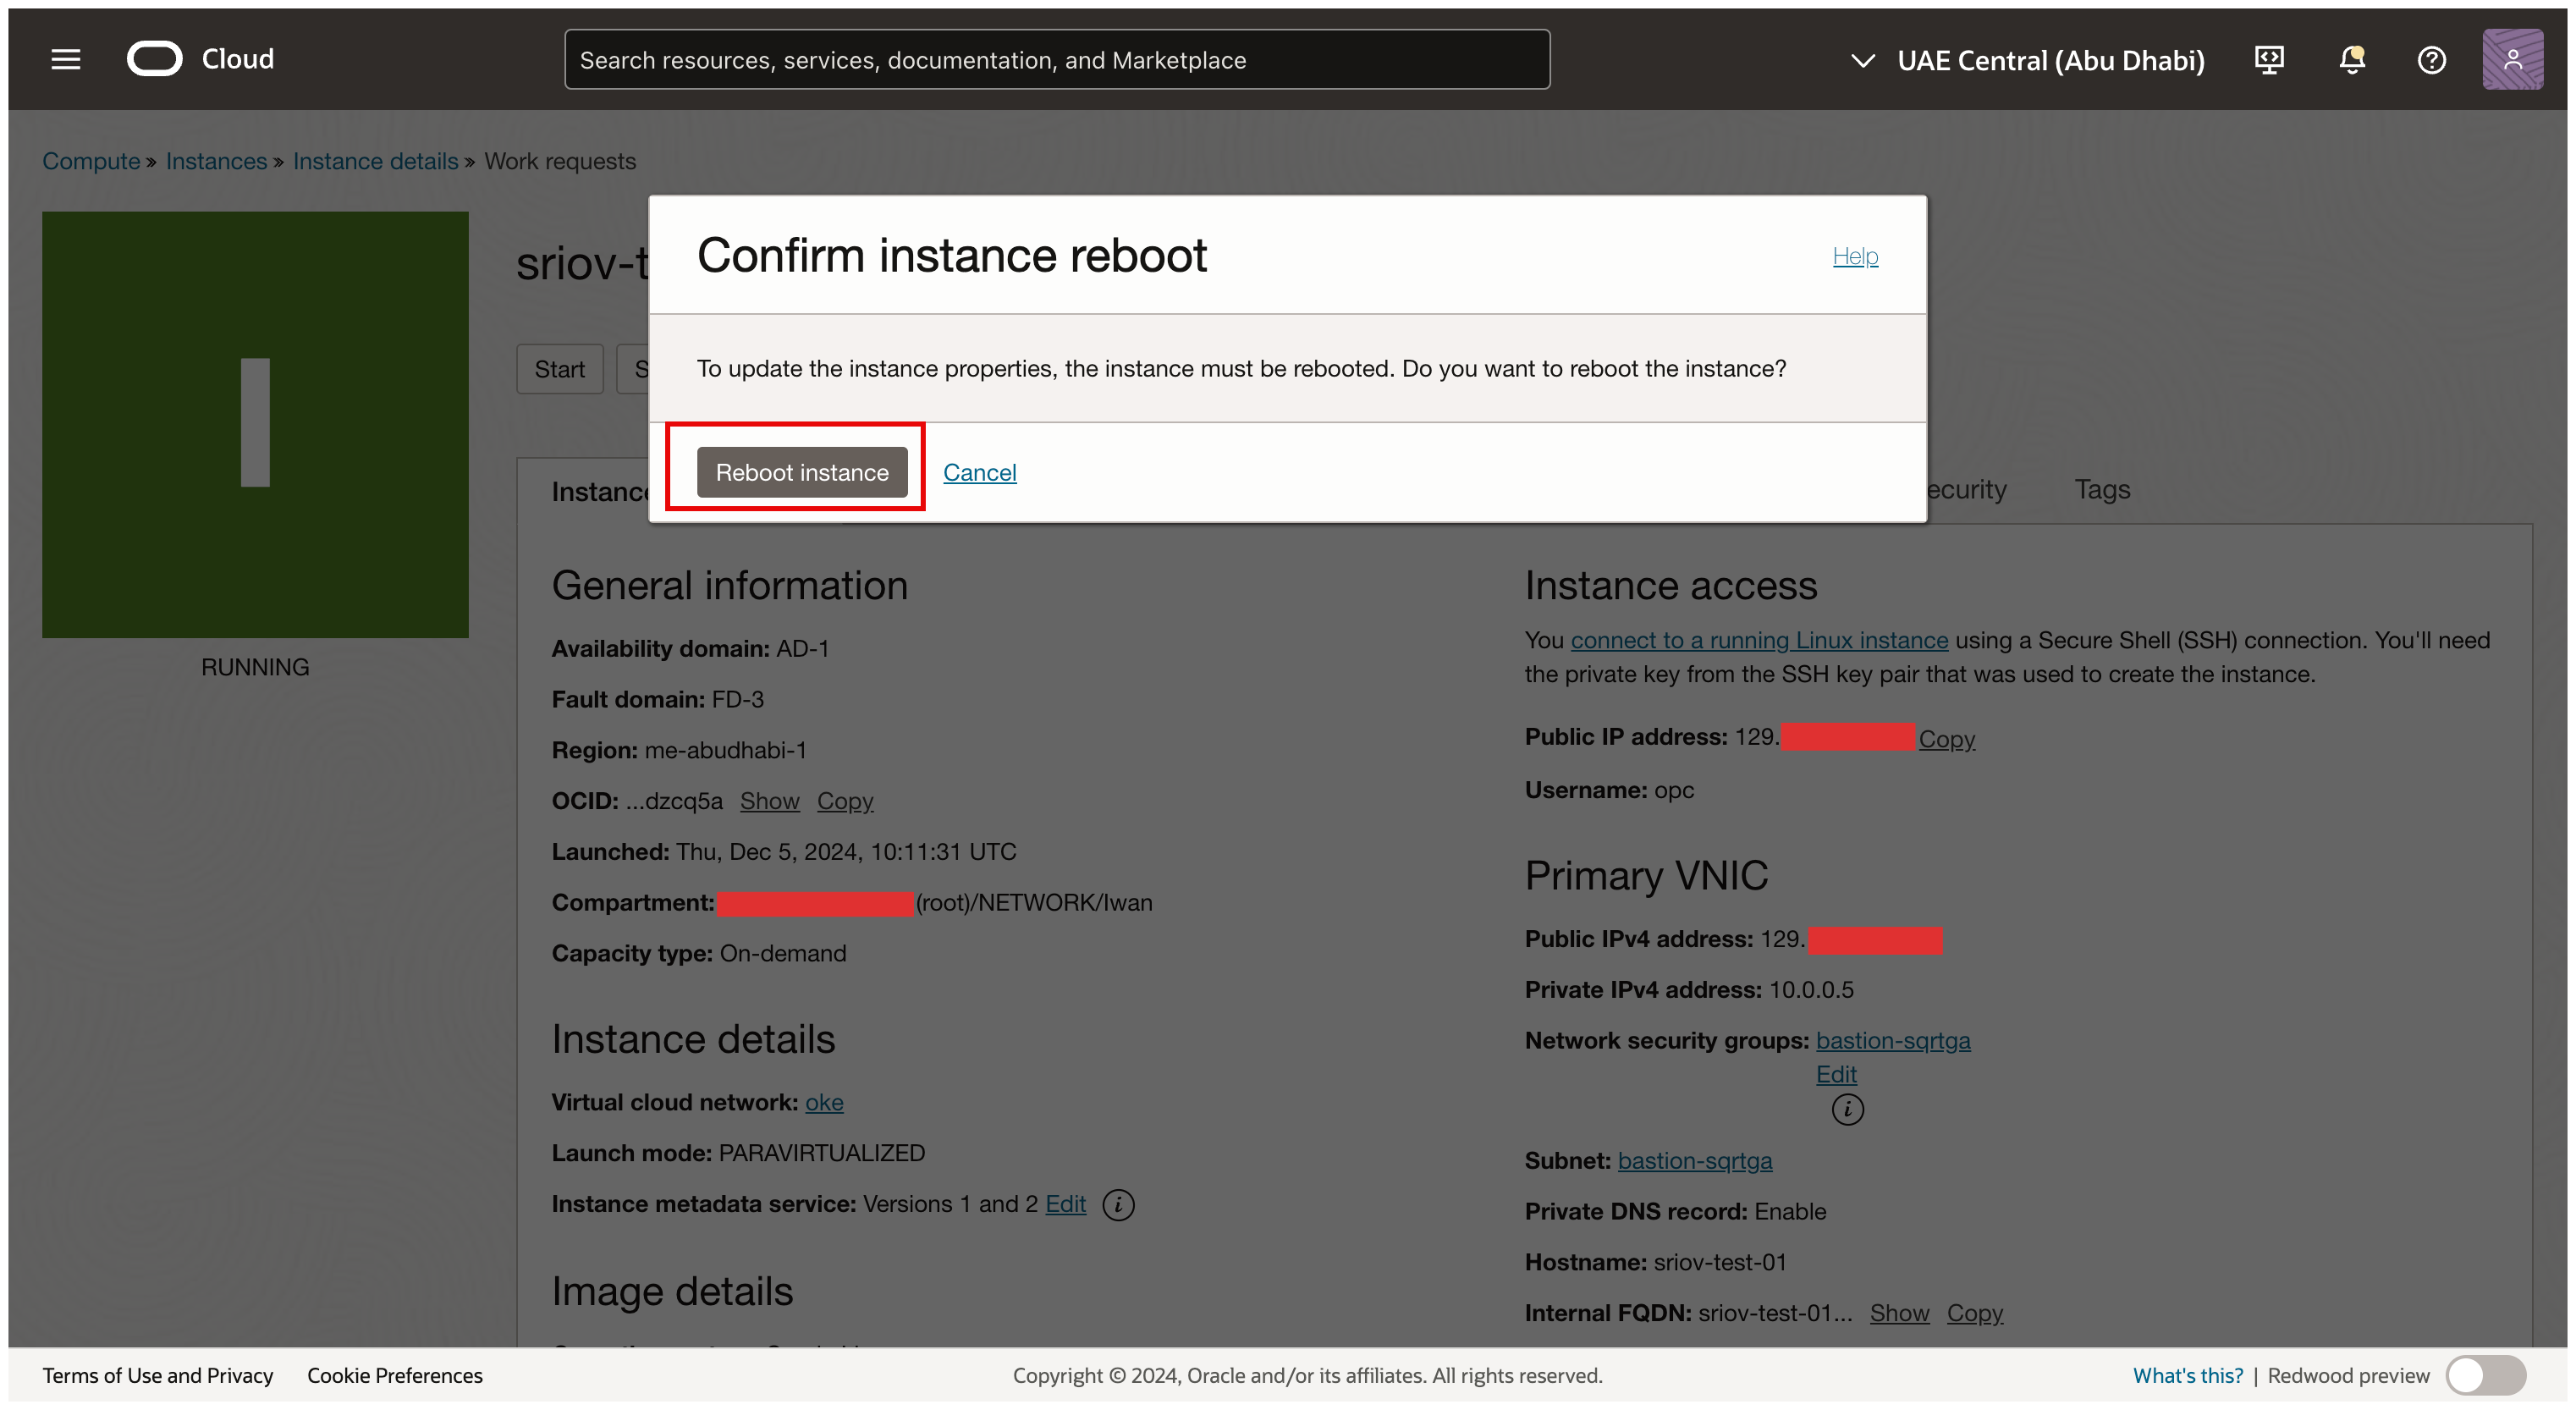Click the Reboot instance button
This screenshot has height=1410, width=2576.
coord(801,472)
